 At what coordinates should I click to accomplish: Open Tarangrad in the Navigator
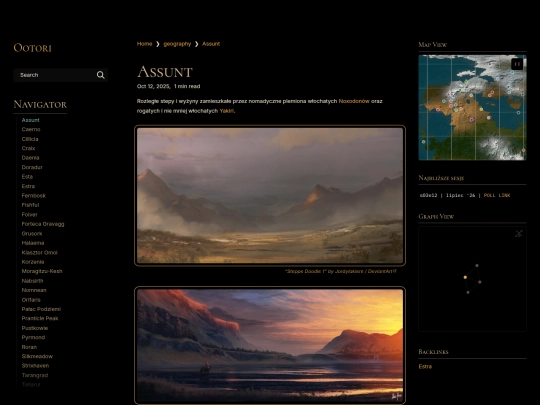tap(35, 375)
